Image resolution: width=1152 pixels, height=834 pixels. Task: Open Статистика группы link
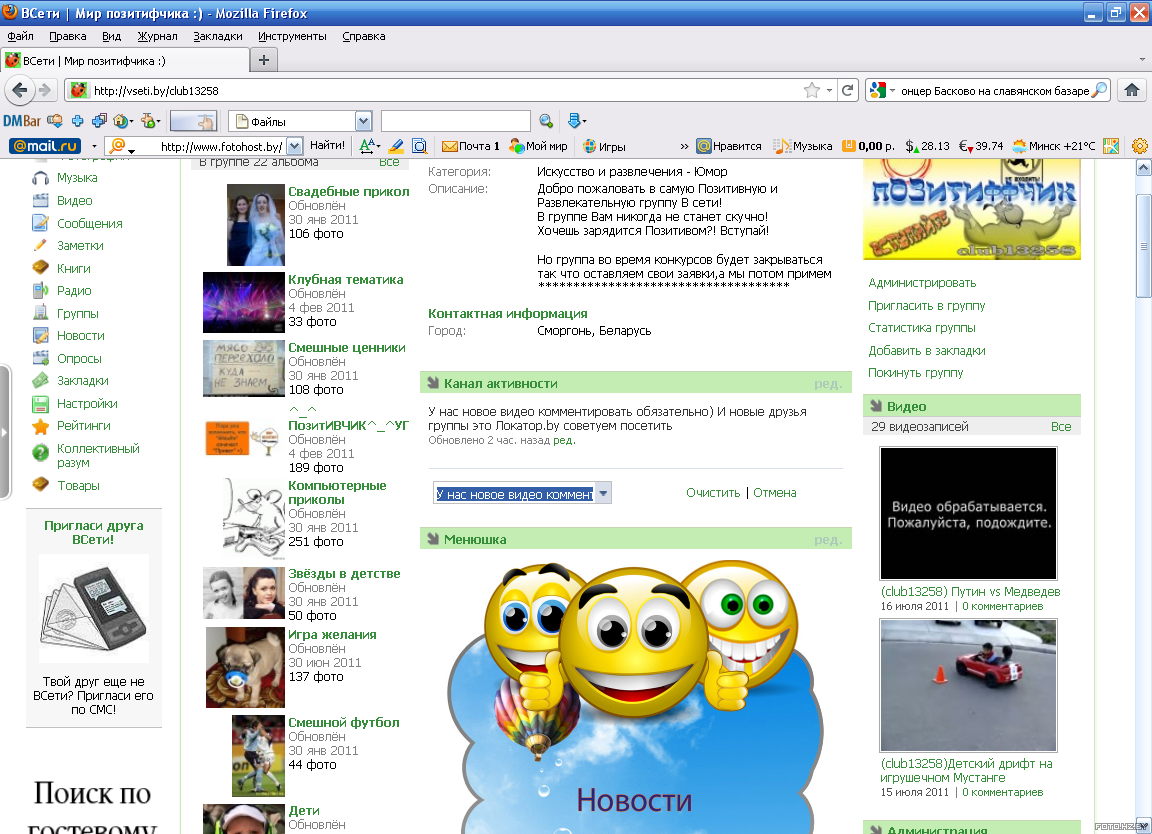coord(921,328)
